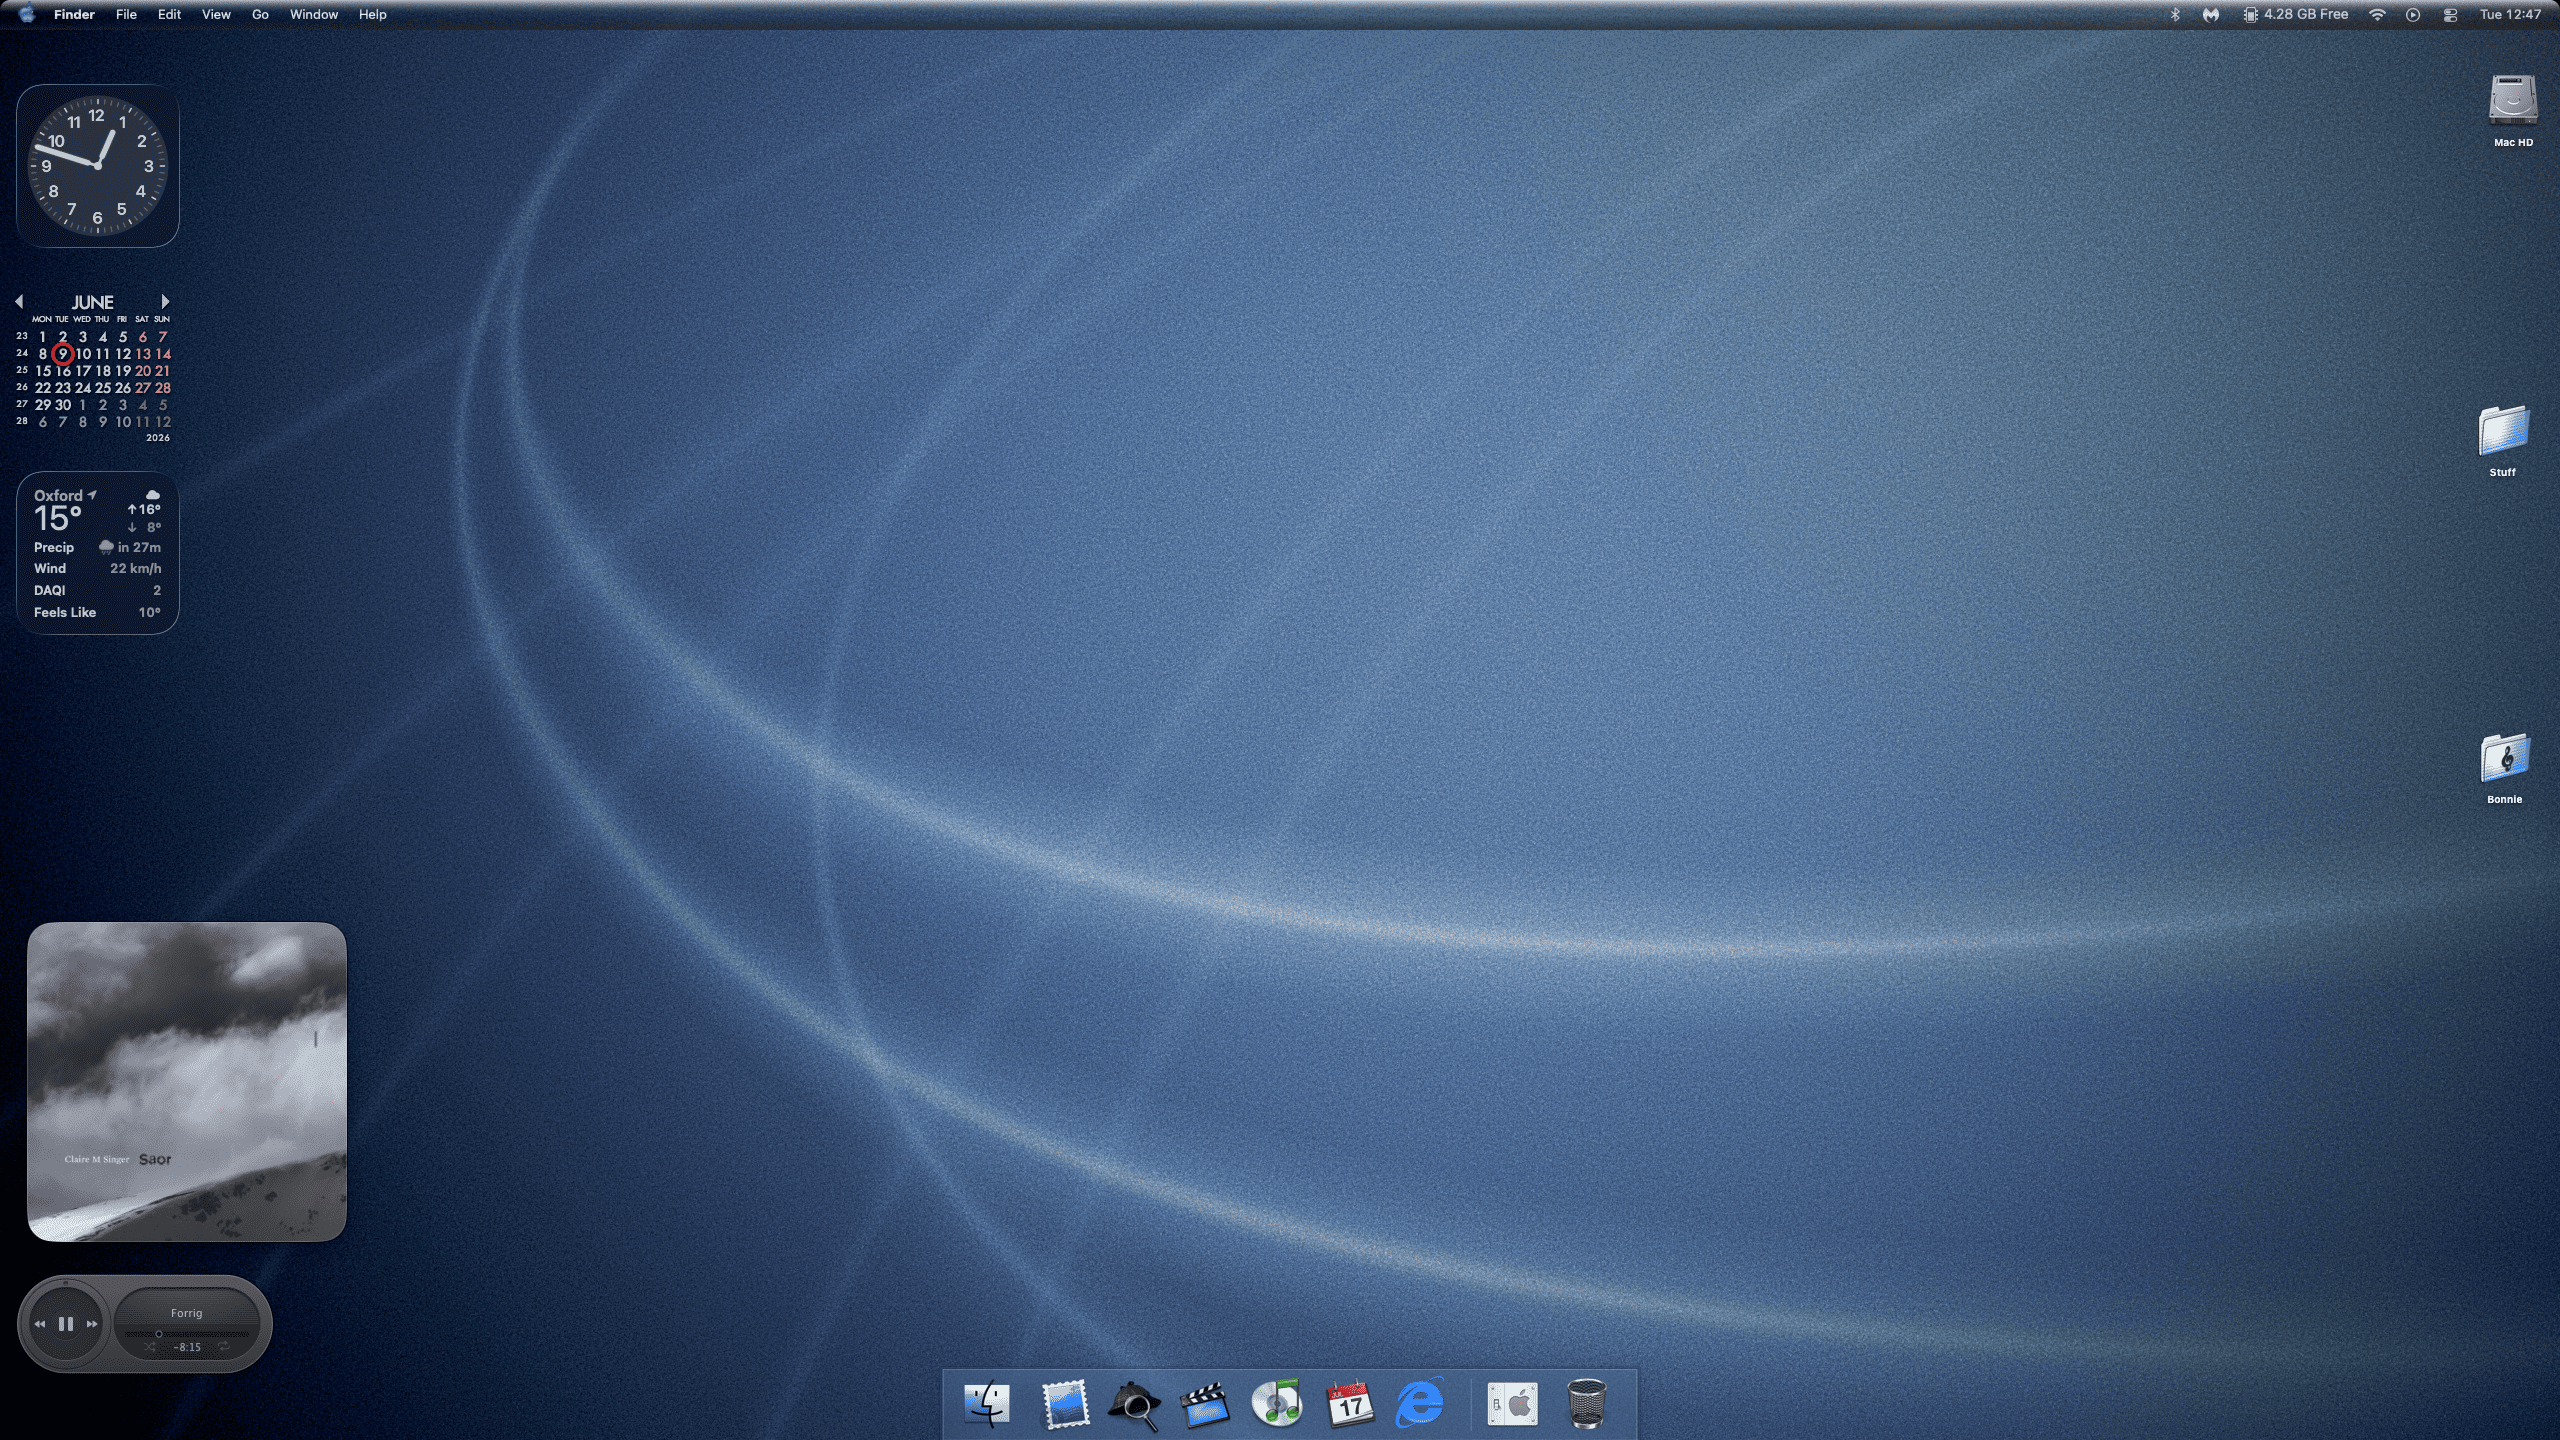The height and width of the screenshot is (1440, 2560).
Task: Select the Mac HD drive icon
Action: click(x=2512, y=100)
